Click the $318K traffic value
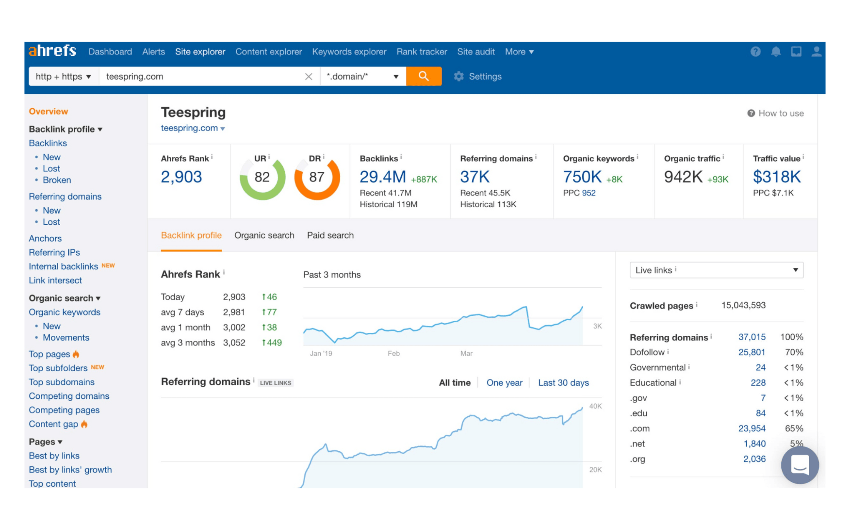The image size is (850, 530). (x=777, y=177)
